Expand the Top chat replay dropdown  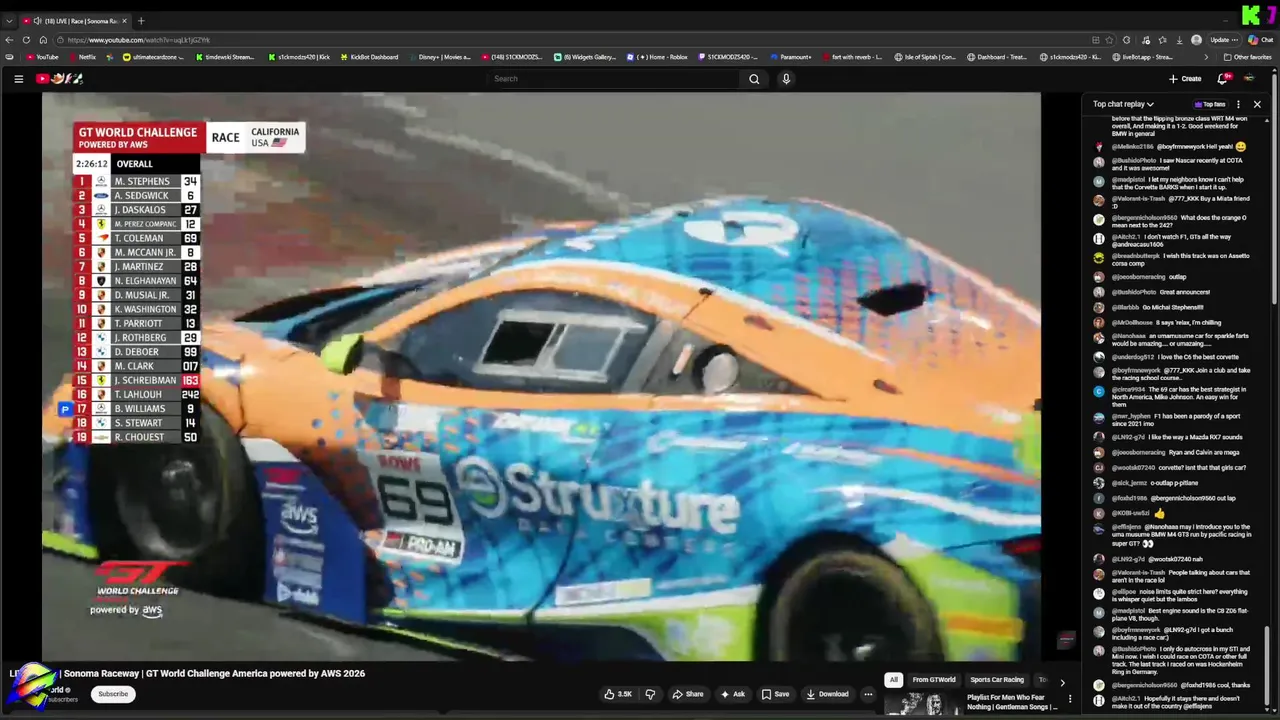pos(1123,104)
